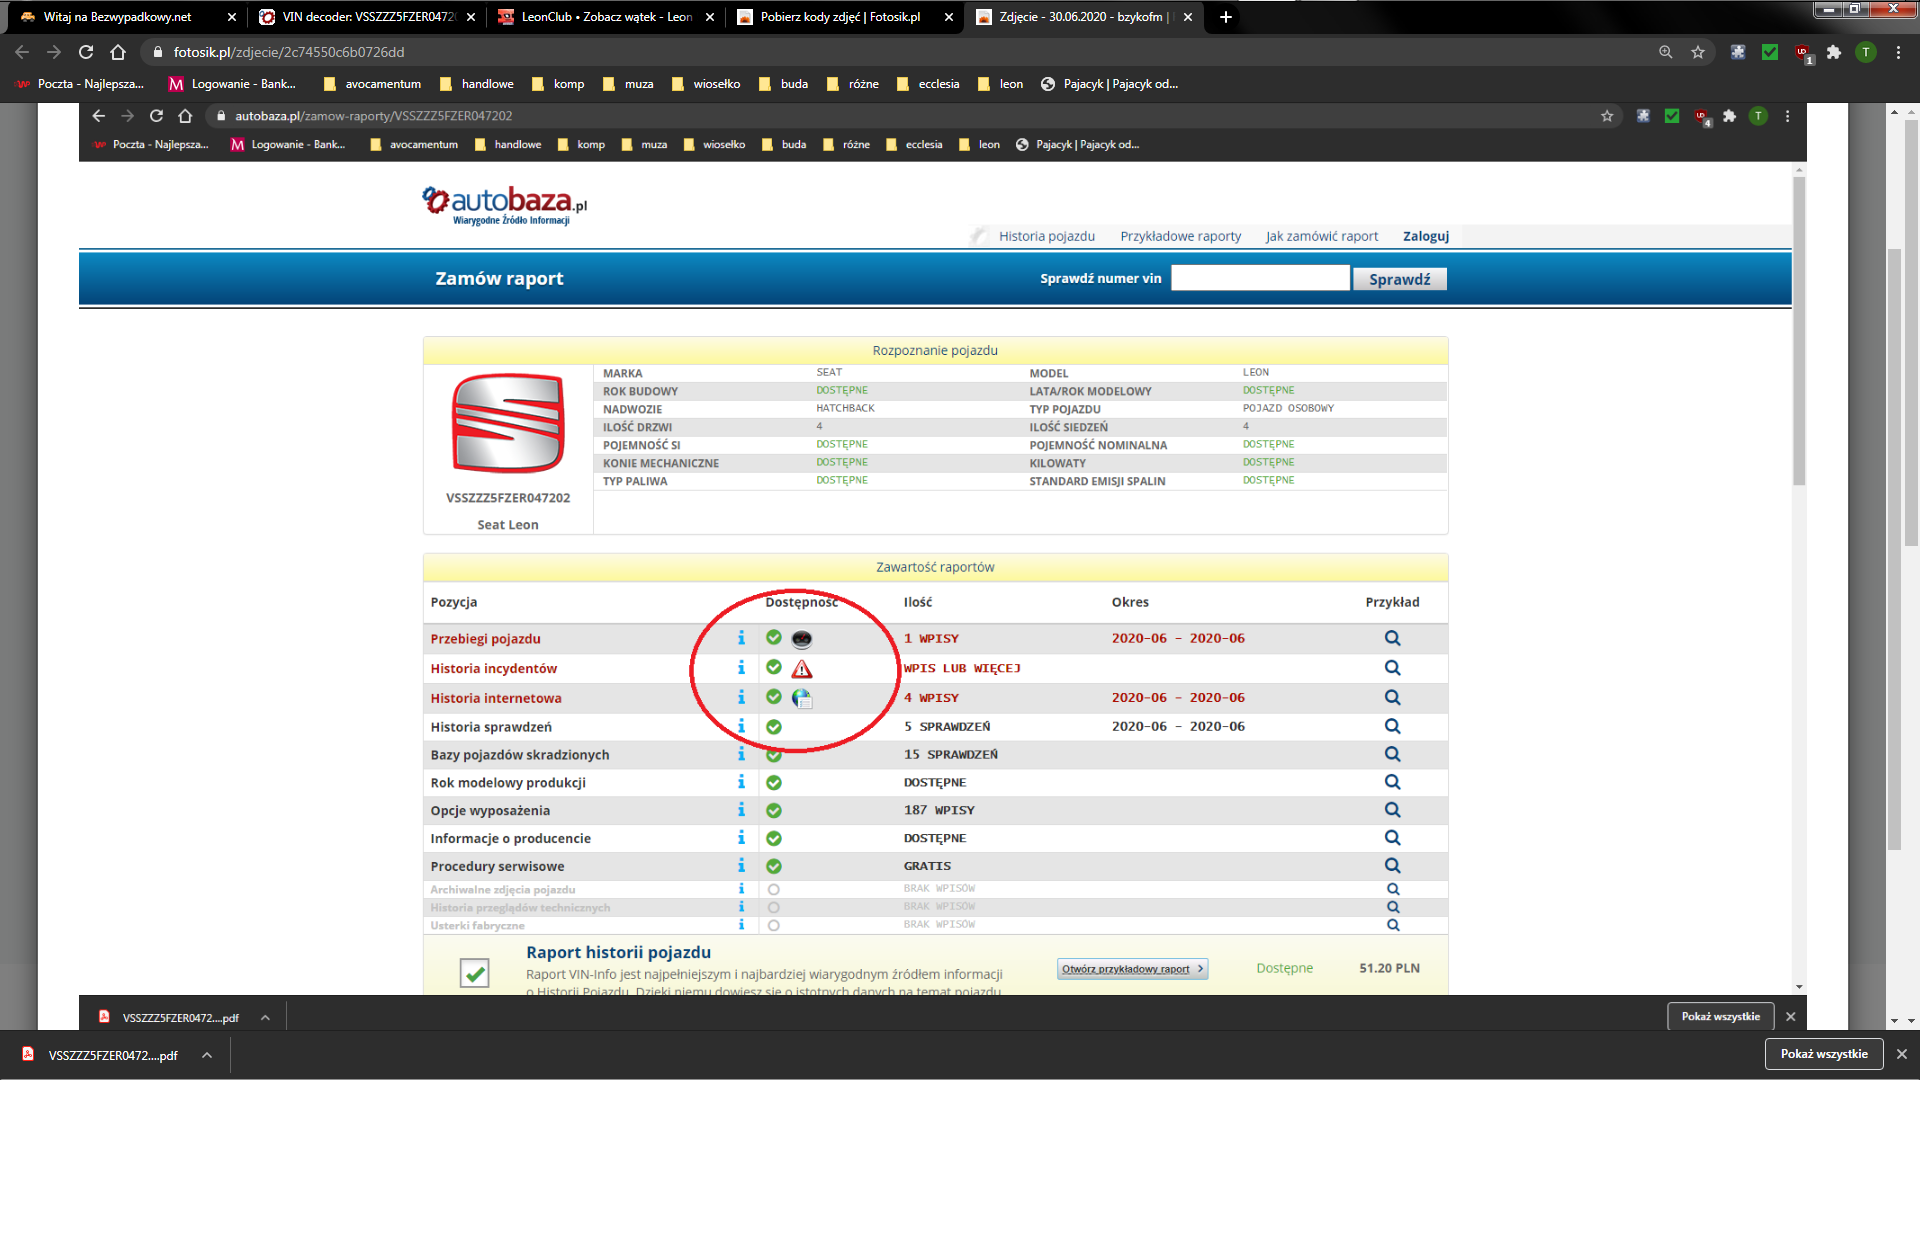This screenshot has height=1258, width=1920.
Task: Open the Poczta - Najlepsza bookmark in top bar
Action: point(80,84)
